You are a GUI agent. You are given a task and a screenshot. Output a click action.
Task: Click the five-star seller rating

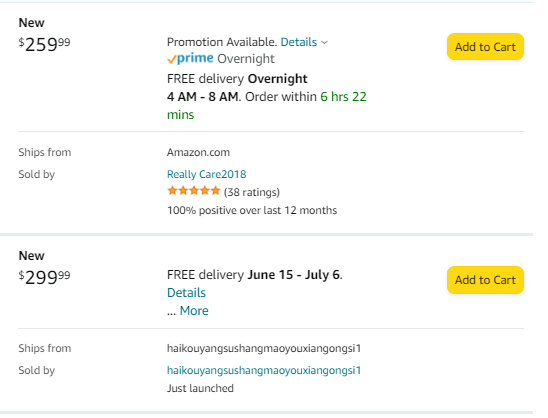(194, 191)
